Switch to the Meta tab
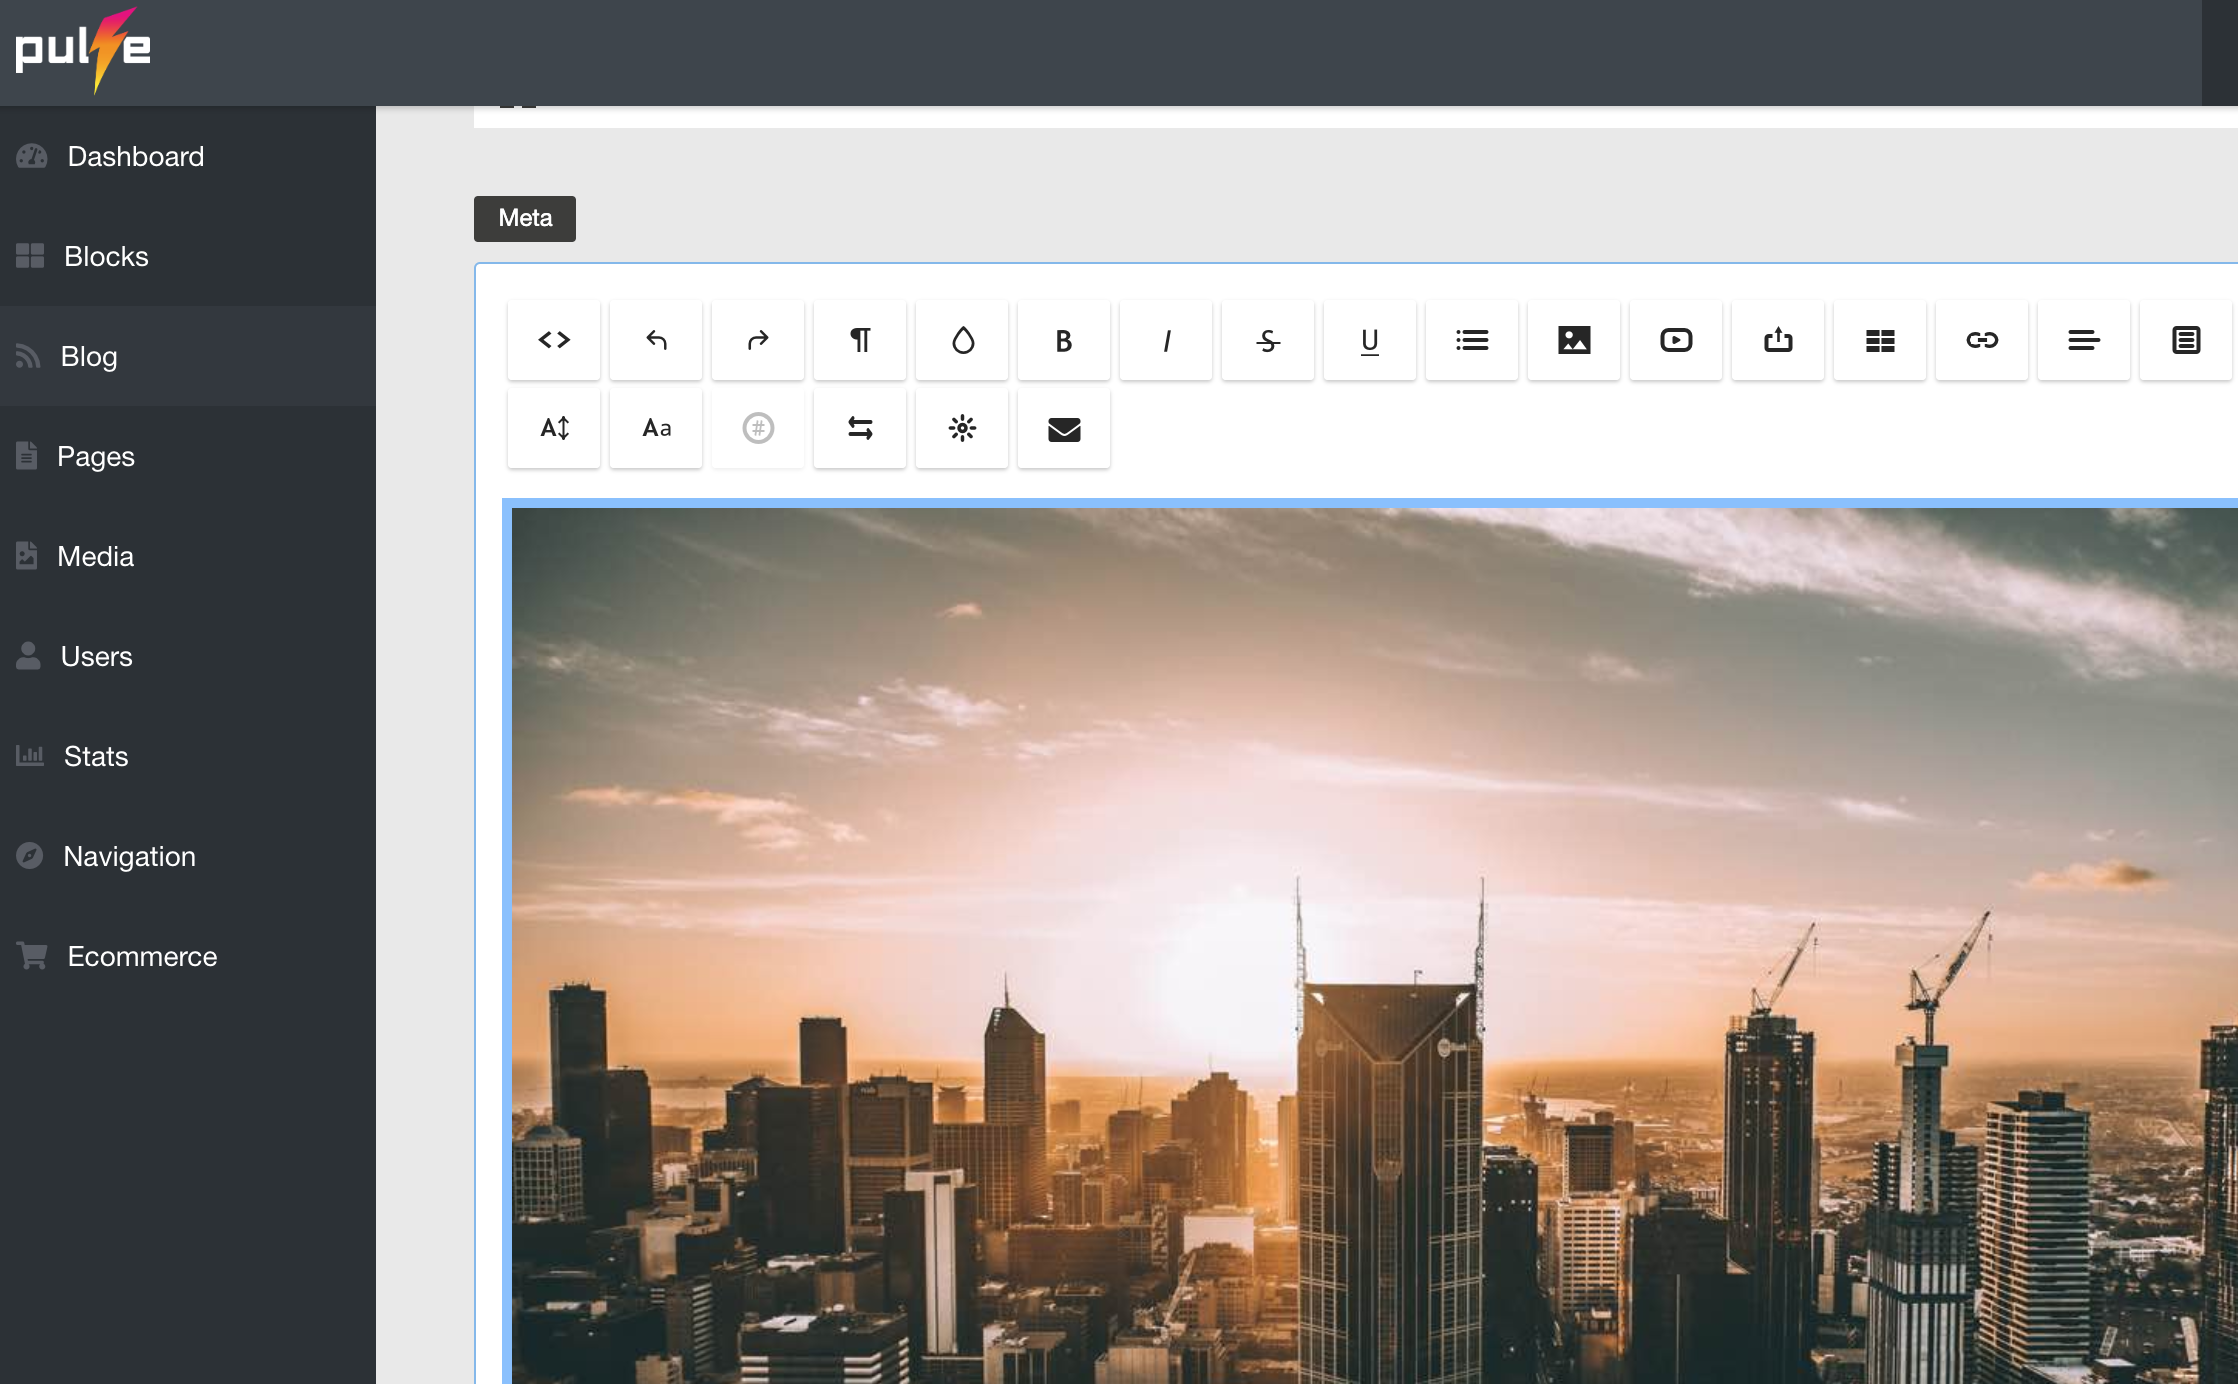The height and width of the screenshot is (1384, 2238). [x=524, y=218]
